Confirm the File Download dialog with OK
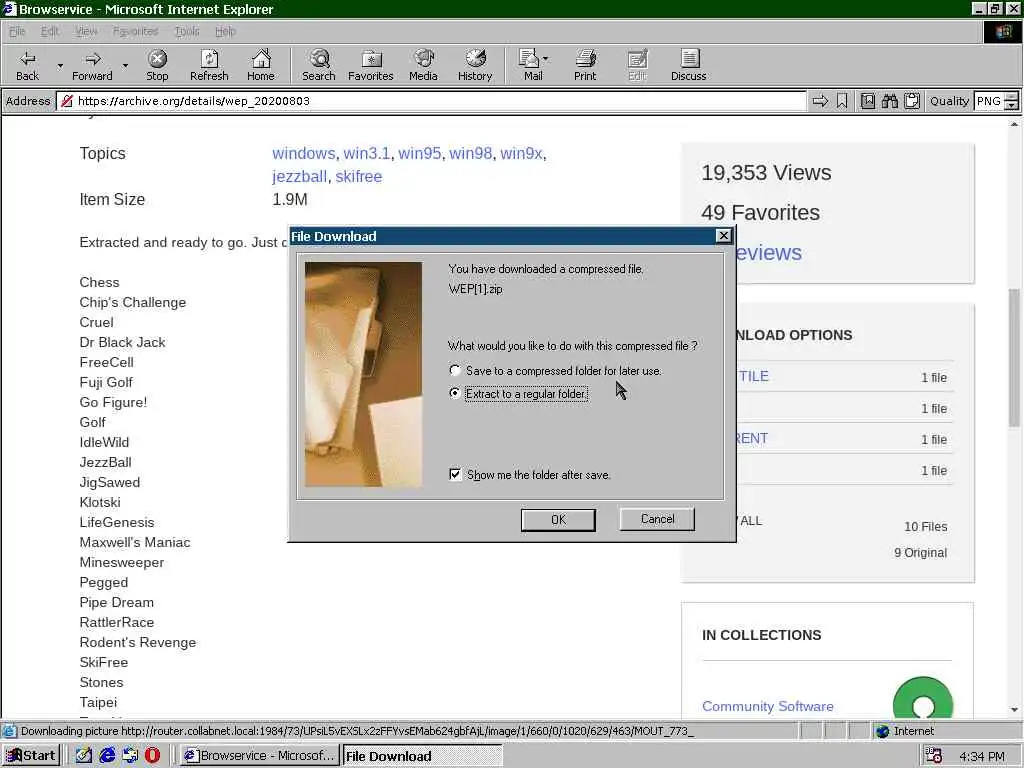Image resolution: width=1024 pixels, height=768 pixels. click(558, 520)
